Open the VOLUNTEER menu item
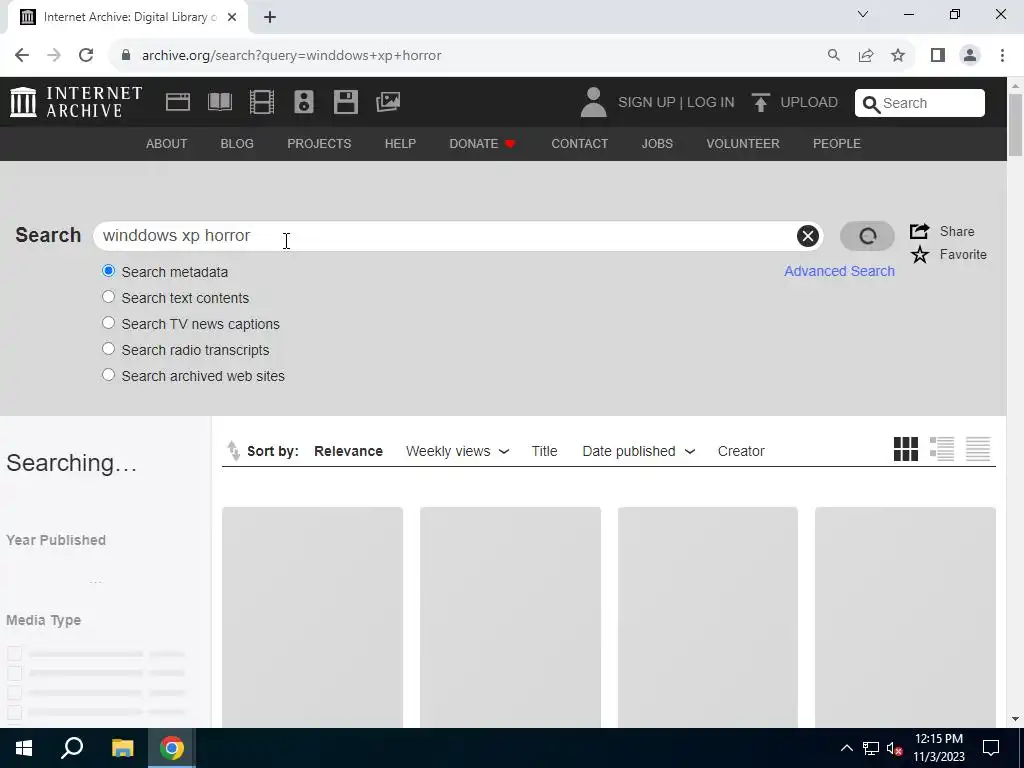Viewport: 1024px width, 768px height. (743, 144)
